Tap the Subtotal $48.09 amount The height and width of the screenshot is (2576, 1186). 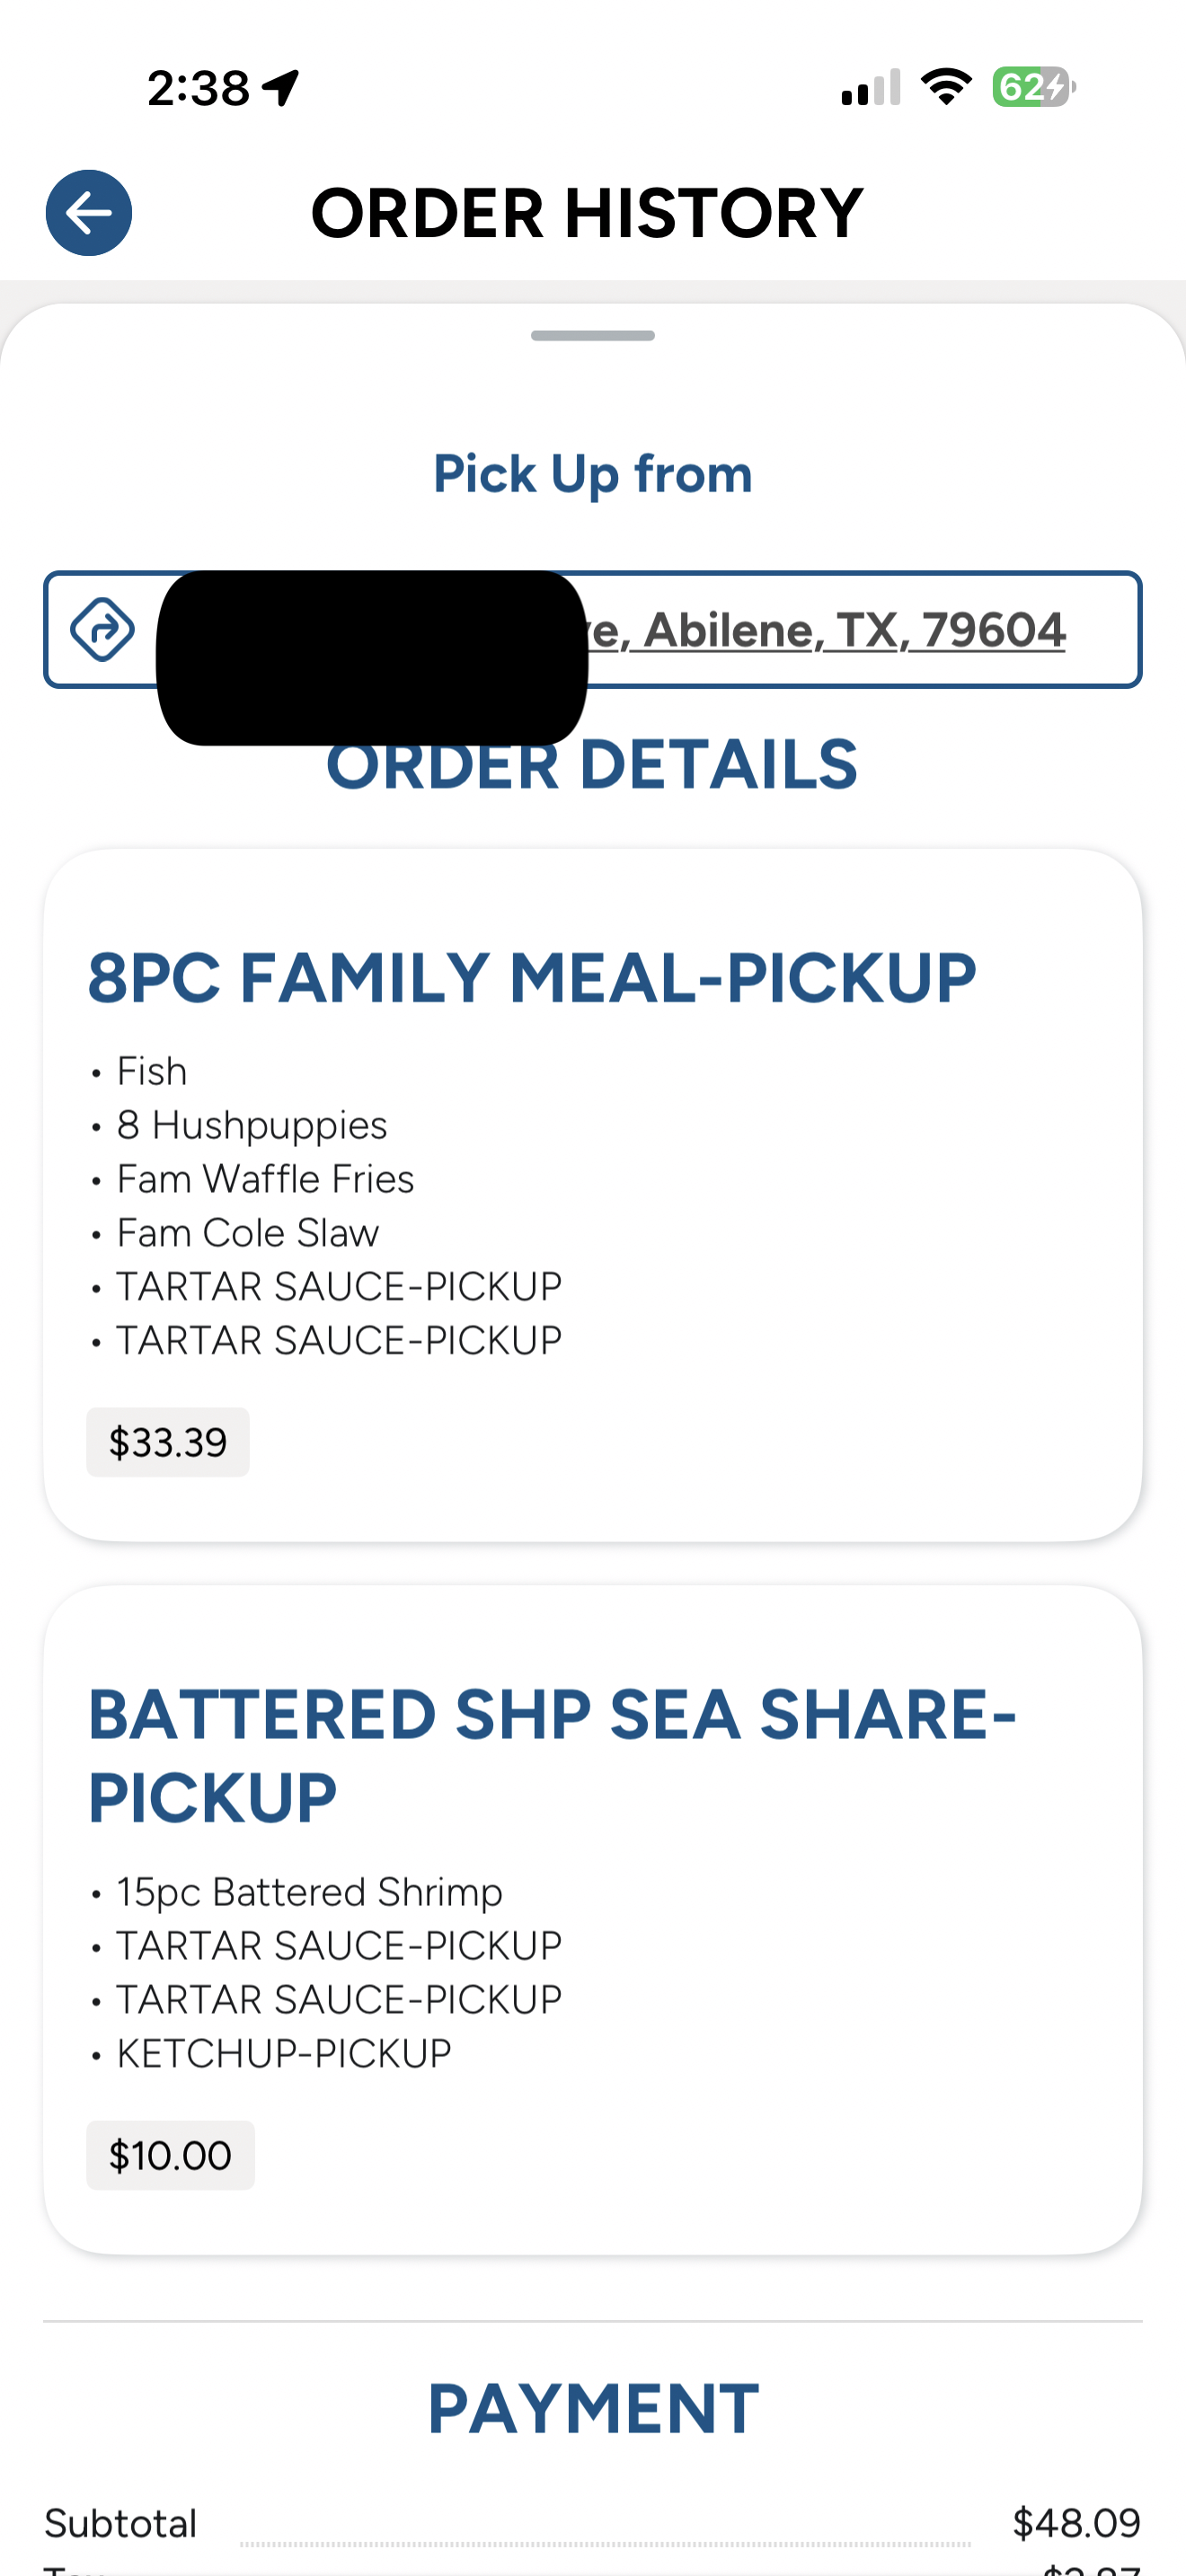[x=1076, y=2523]
